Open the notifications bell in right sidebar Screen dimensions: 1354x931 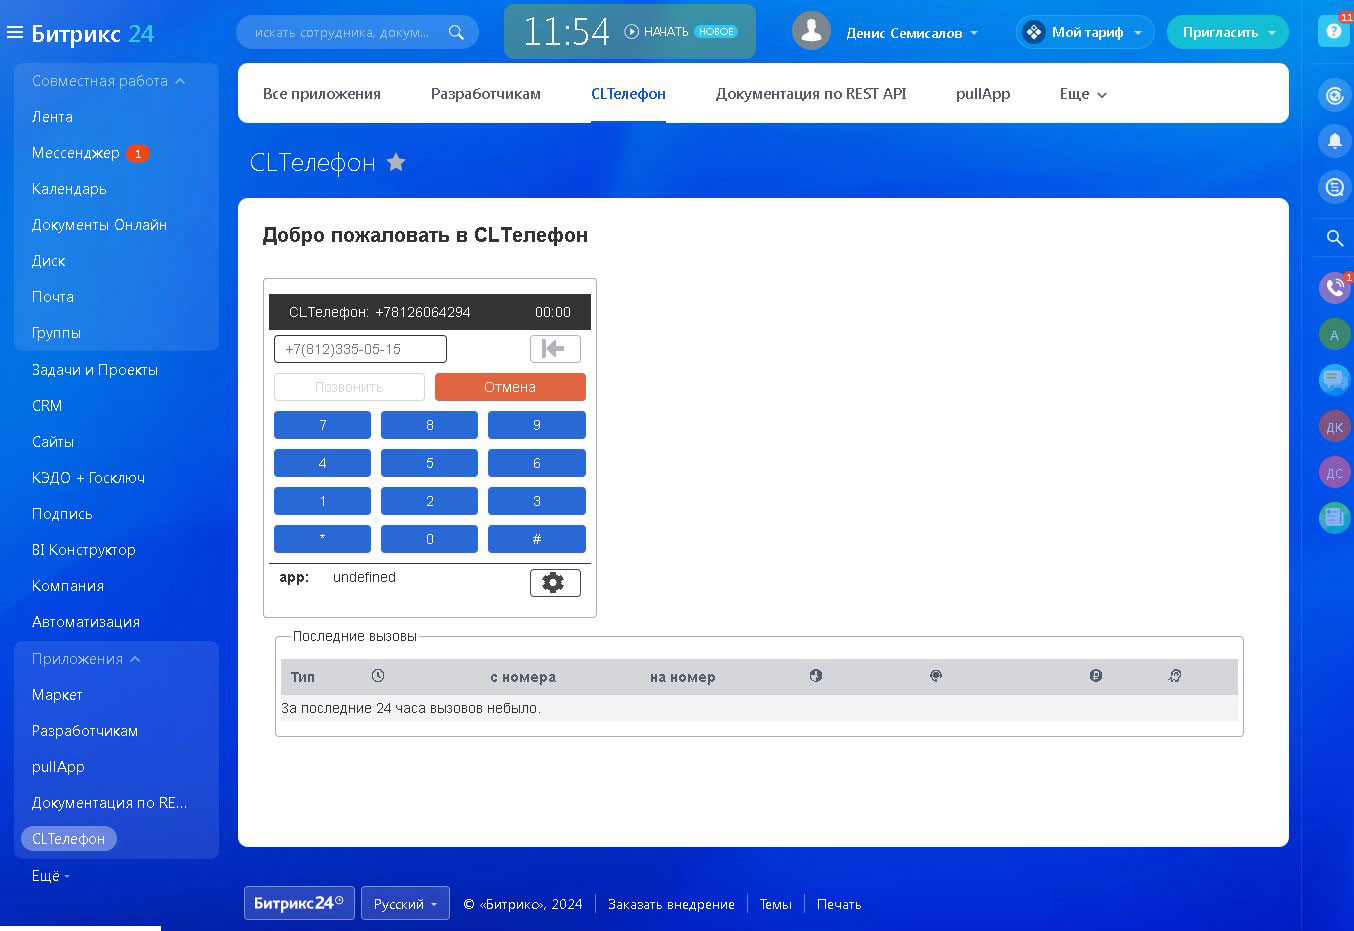[1334, 141]
